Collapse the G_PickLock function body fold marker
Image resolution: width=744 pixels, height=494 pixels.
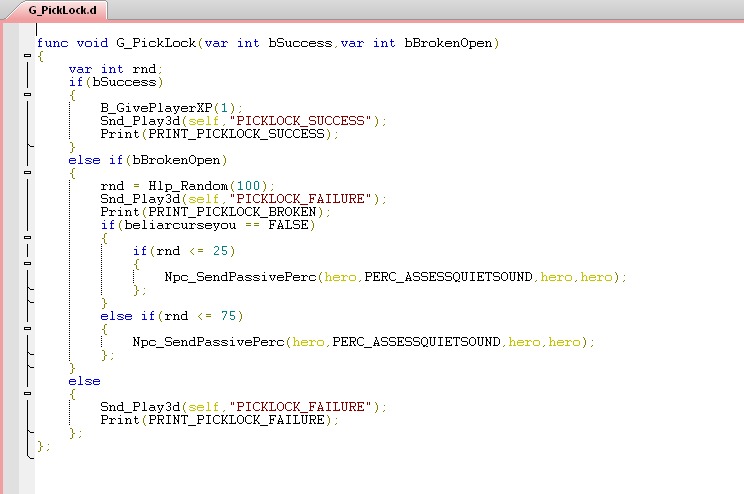(28, 56)
